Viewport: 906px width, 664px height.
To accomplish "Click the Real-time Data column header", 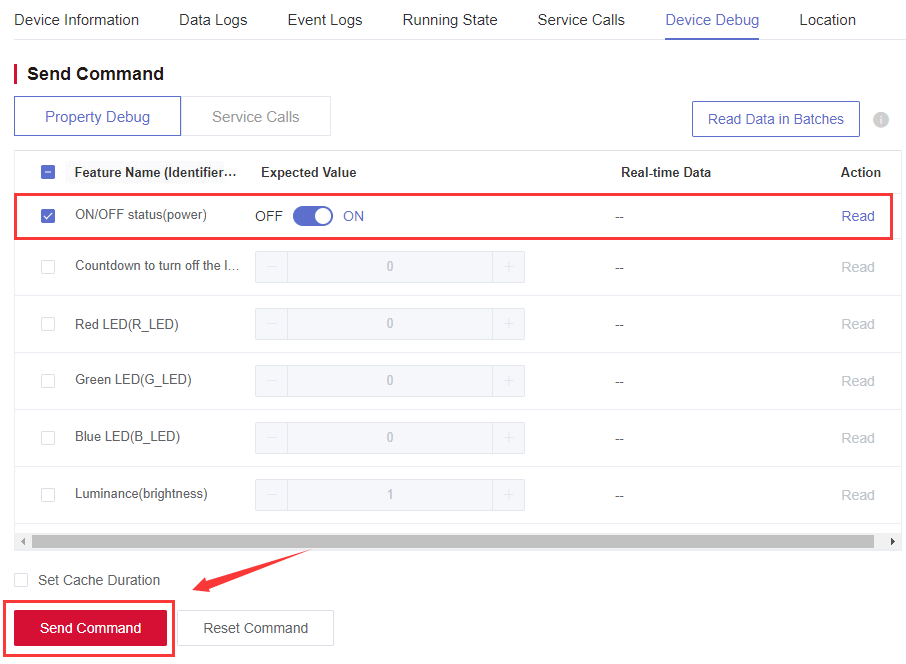I will [x=666, y=172].
